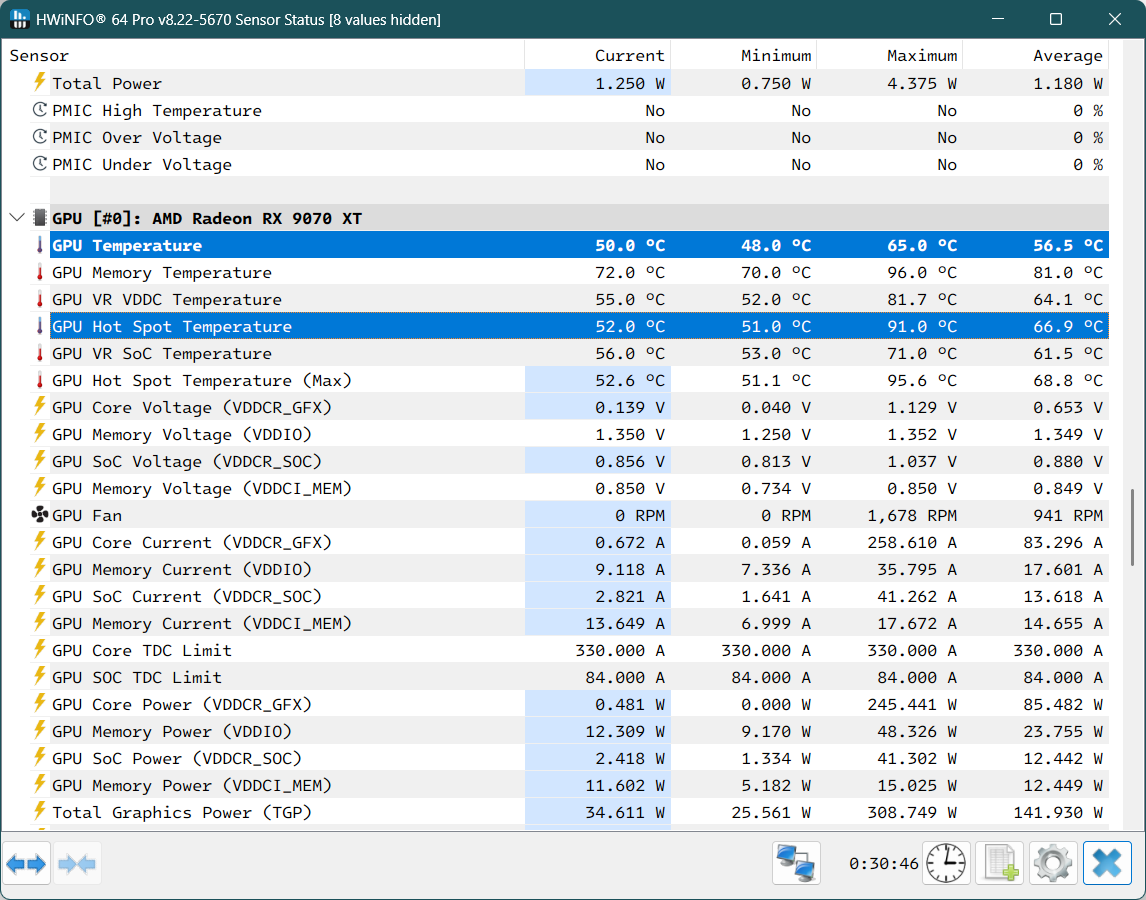Viewport: 1146px width, 900px height.
Task: Select GPU SoC Voltage (VDDCR_SOC) row
Action: pyautogui.click(x=580, y=461)
